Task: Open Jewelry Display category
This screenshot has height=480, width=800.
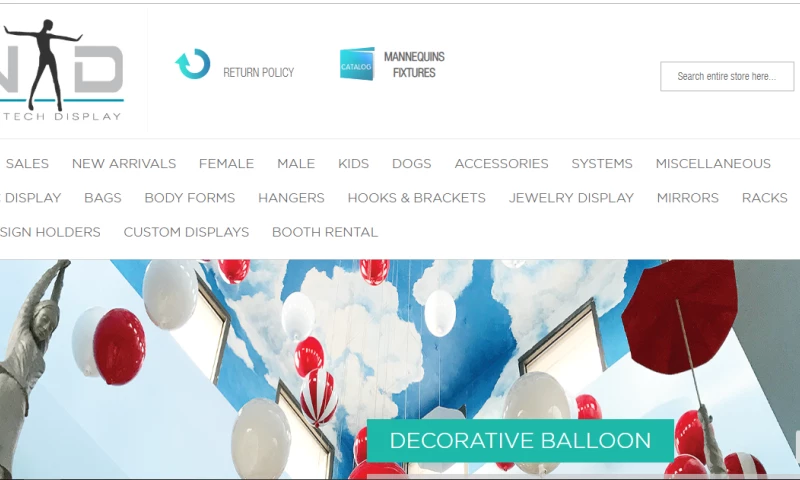Action: tap(571, 198)
